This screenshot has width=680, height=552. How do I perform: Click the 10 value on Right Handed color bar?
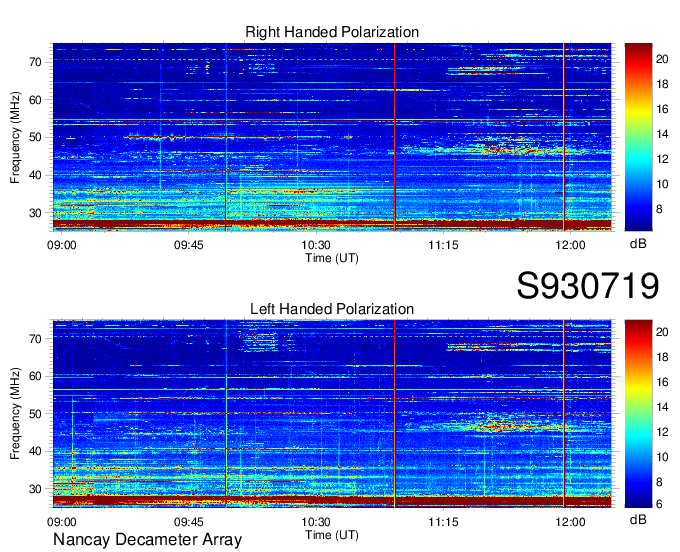tap(662, 184)
